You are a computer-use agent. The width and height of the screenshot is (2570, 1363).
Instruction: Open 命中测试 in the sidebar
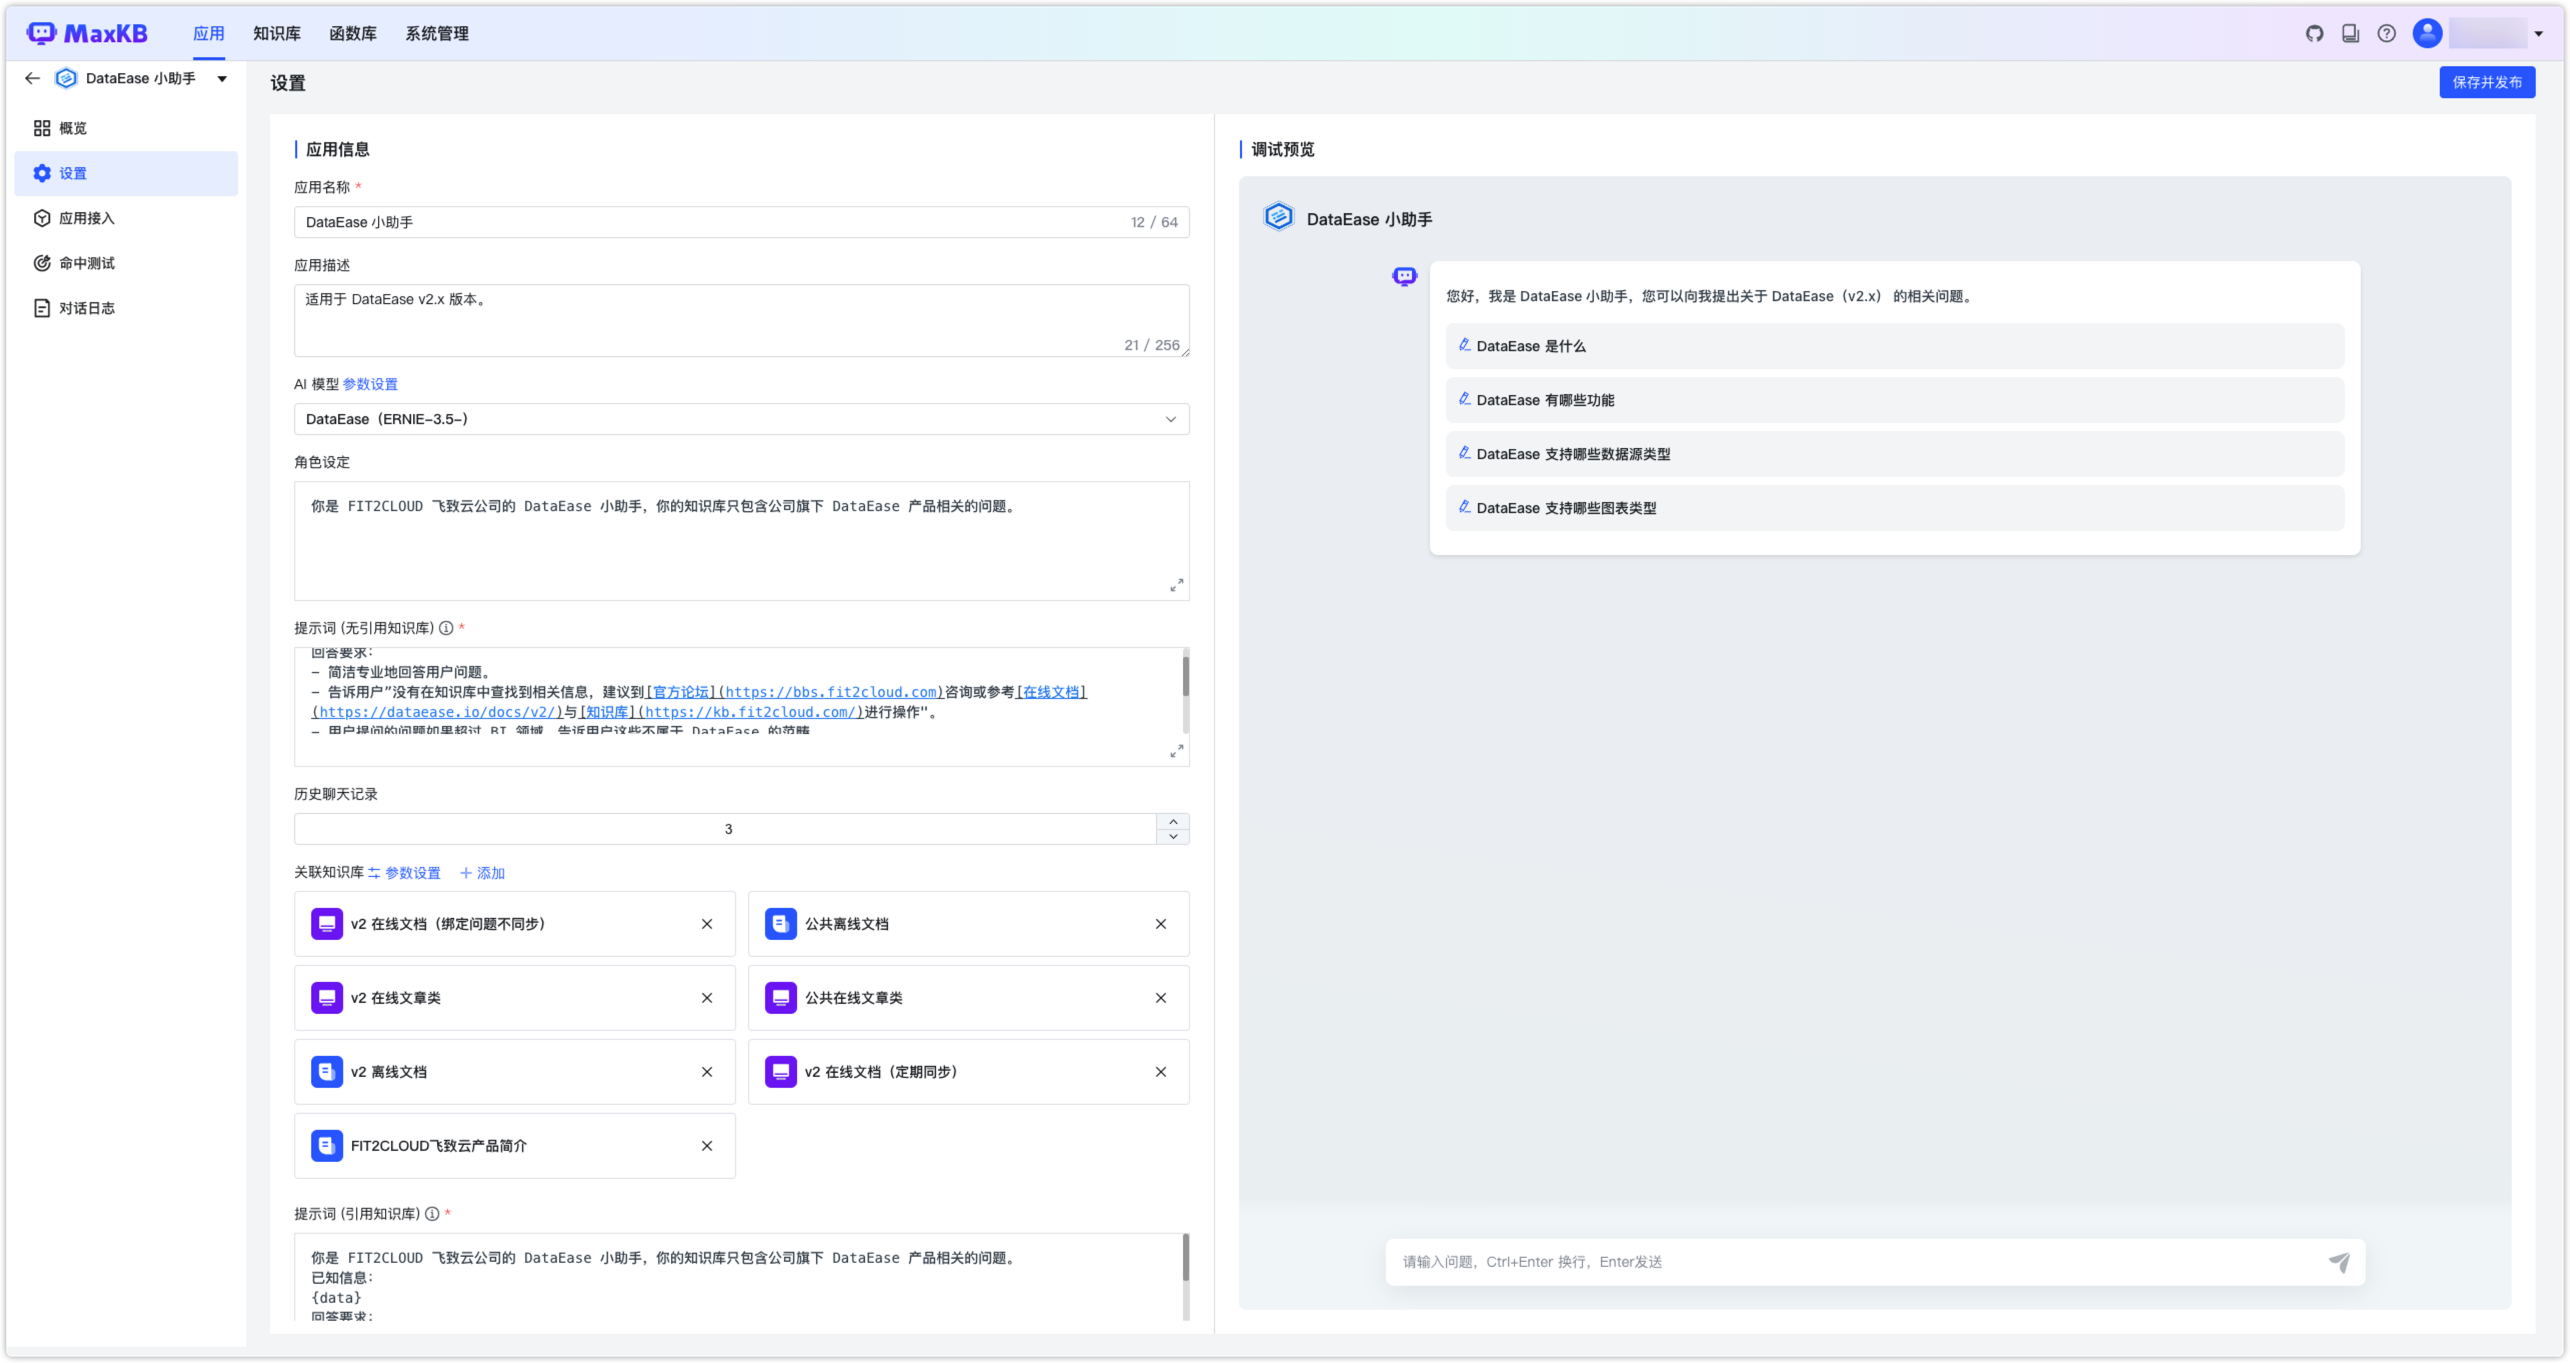(x=86, y=263)
